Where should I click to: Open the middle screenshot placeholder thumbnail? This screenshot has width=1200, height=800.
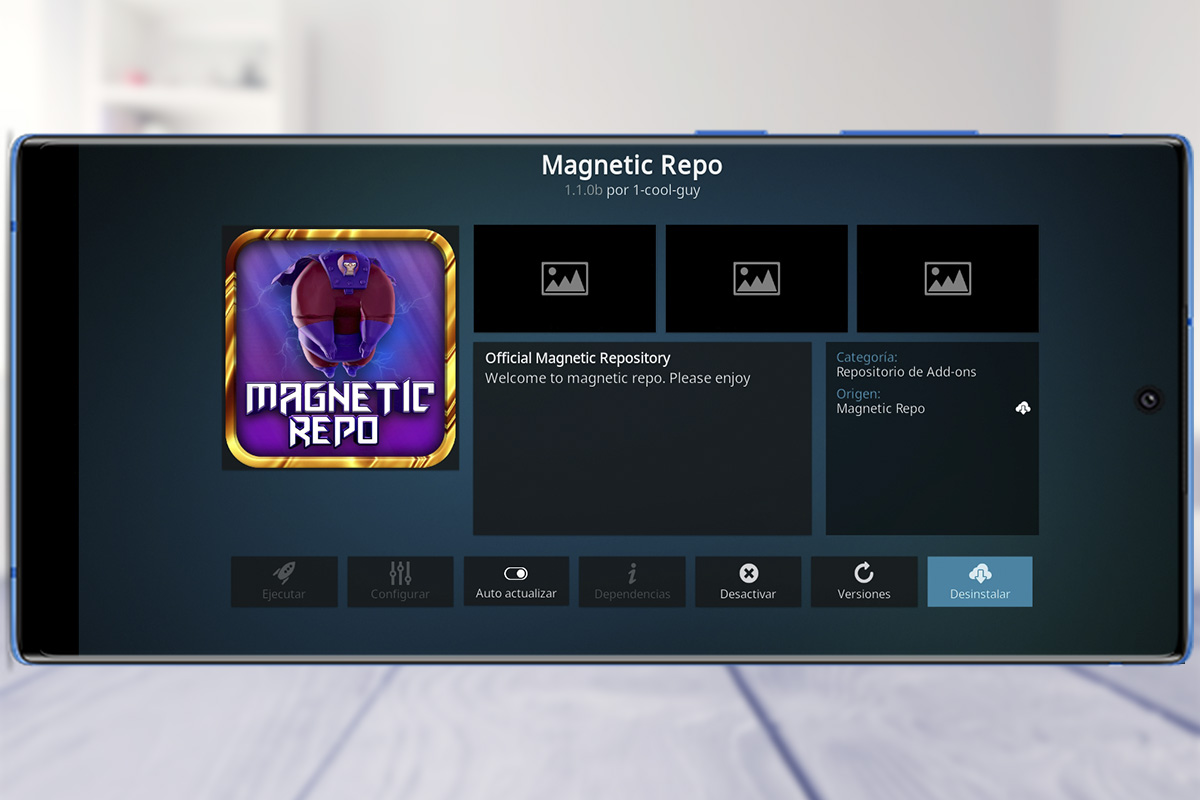[x=756, y=278]
